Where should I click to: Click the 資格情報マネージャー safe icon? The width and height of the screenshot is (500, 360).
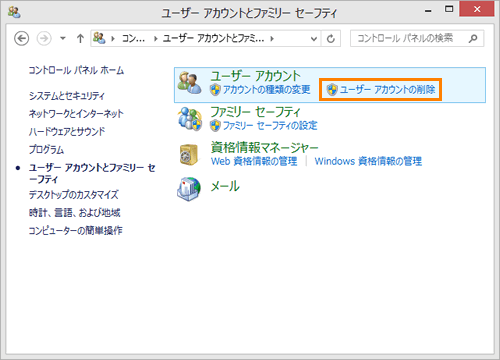coord(189,155)
